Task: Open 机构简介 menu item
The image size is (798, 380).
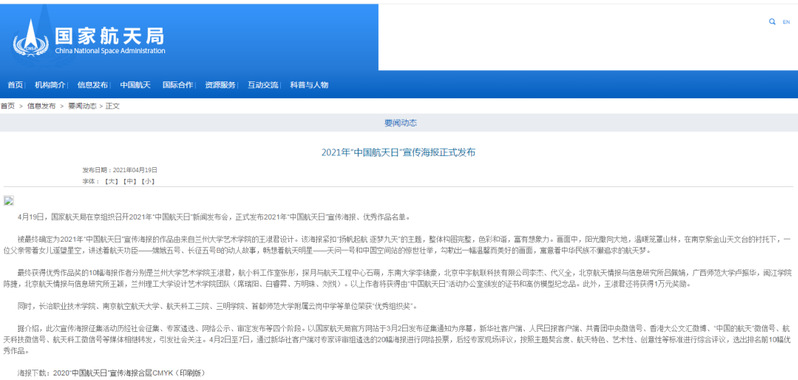Action: tap(50, 85)
